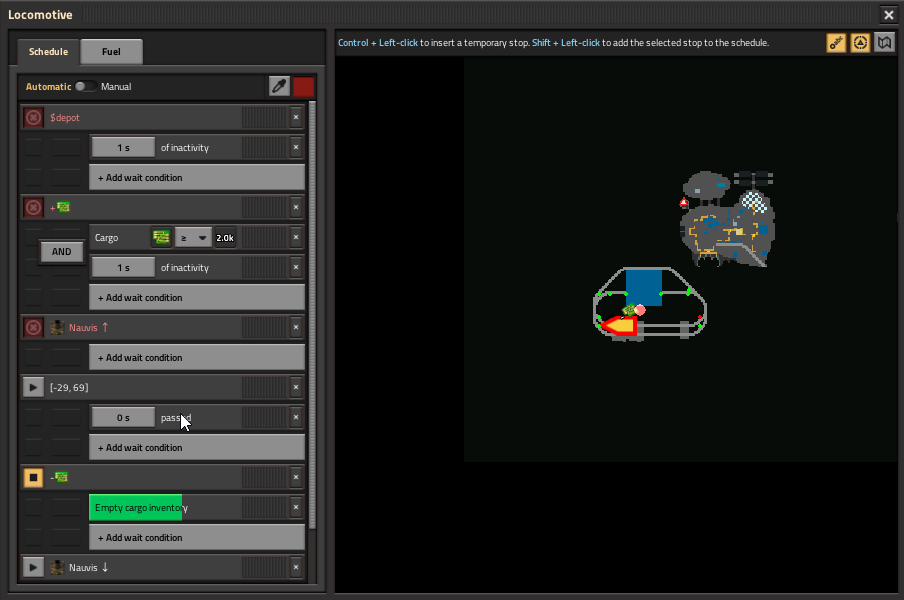Toggle train visualization icon on map
Screen dimensions: 904x600
860,43
